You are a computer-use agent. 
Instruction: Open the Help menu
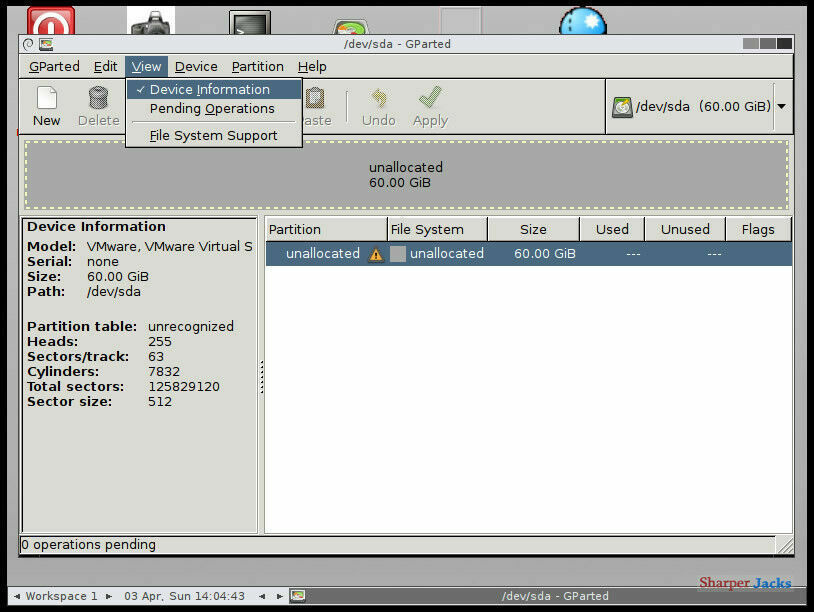coord(312,66)
